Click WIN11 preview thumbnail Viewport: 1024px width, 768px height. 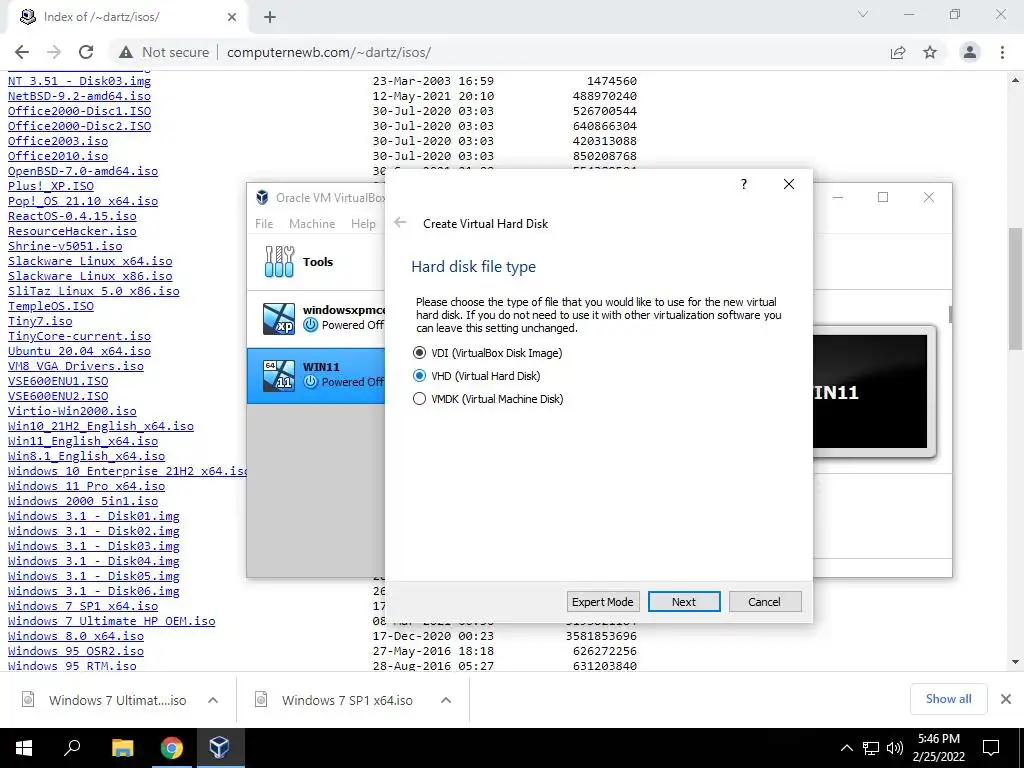coord(870,392)
